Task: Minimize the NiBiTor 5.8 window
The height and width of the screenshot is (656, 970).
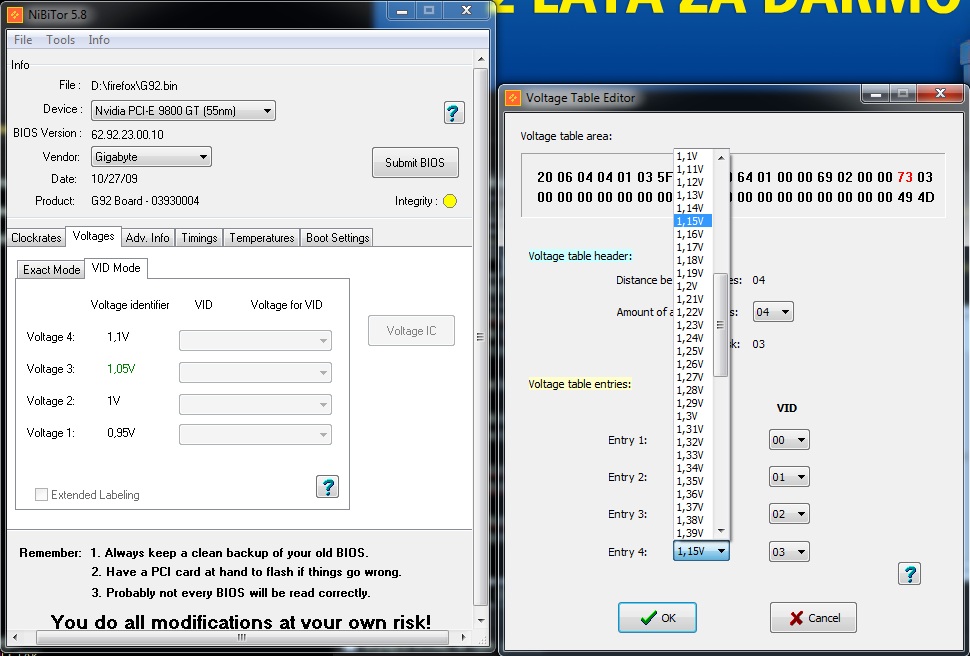Action: click(x=402, y=11)
